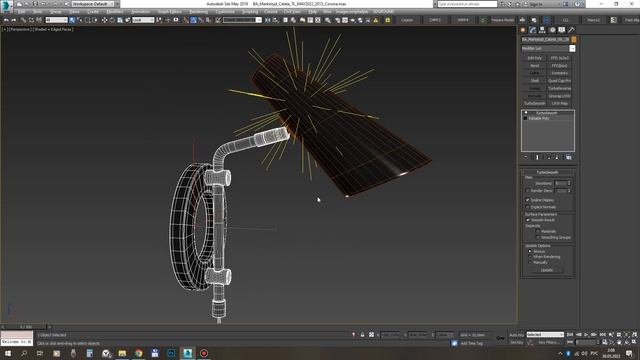Open Photoshop from the taskbar
This screenshot has width=640, height=360.
(x=171, y=353)
